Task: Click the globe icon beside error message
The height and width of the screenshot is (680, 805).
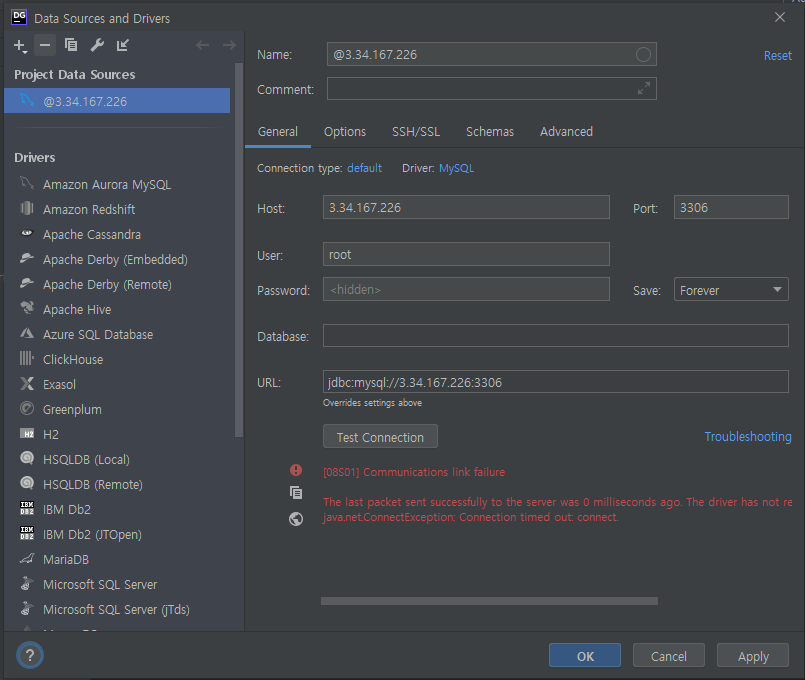Action: click(296, 519)
